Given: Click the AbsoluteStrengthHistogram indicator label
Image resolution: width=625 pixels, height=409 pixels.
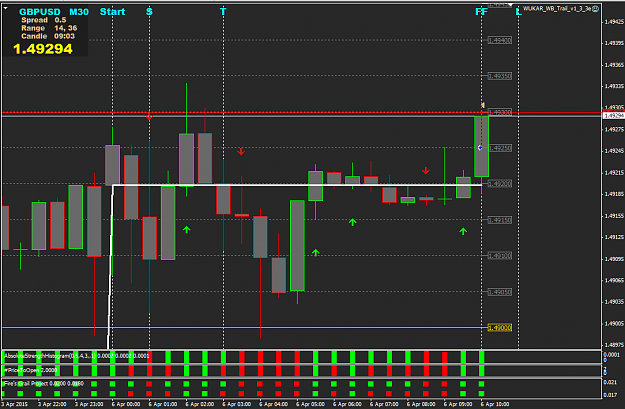Looking at the screenshot, I should 77,356.
